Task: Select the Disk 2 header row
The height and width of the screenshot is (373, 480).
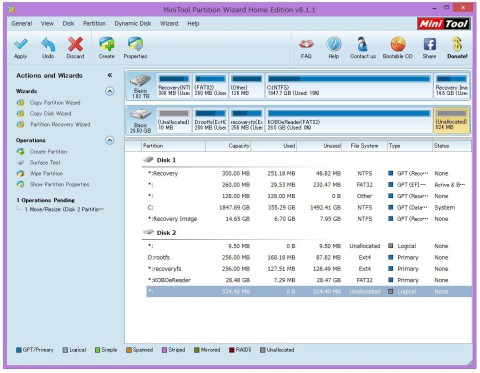Action: pos(307,233)
